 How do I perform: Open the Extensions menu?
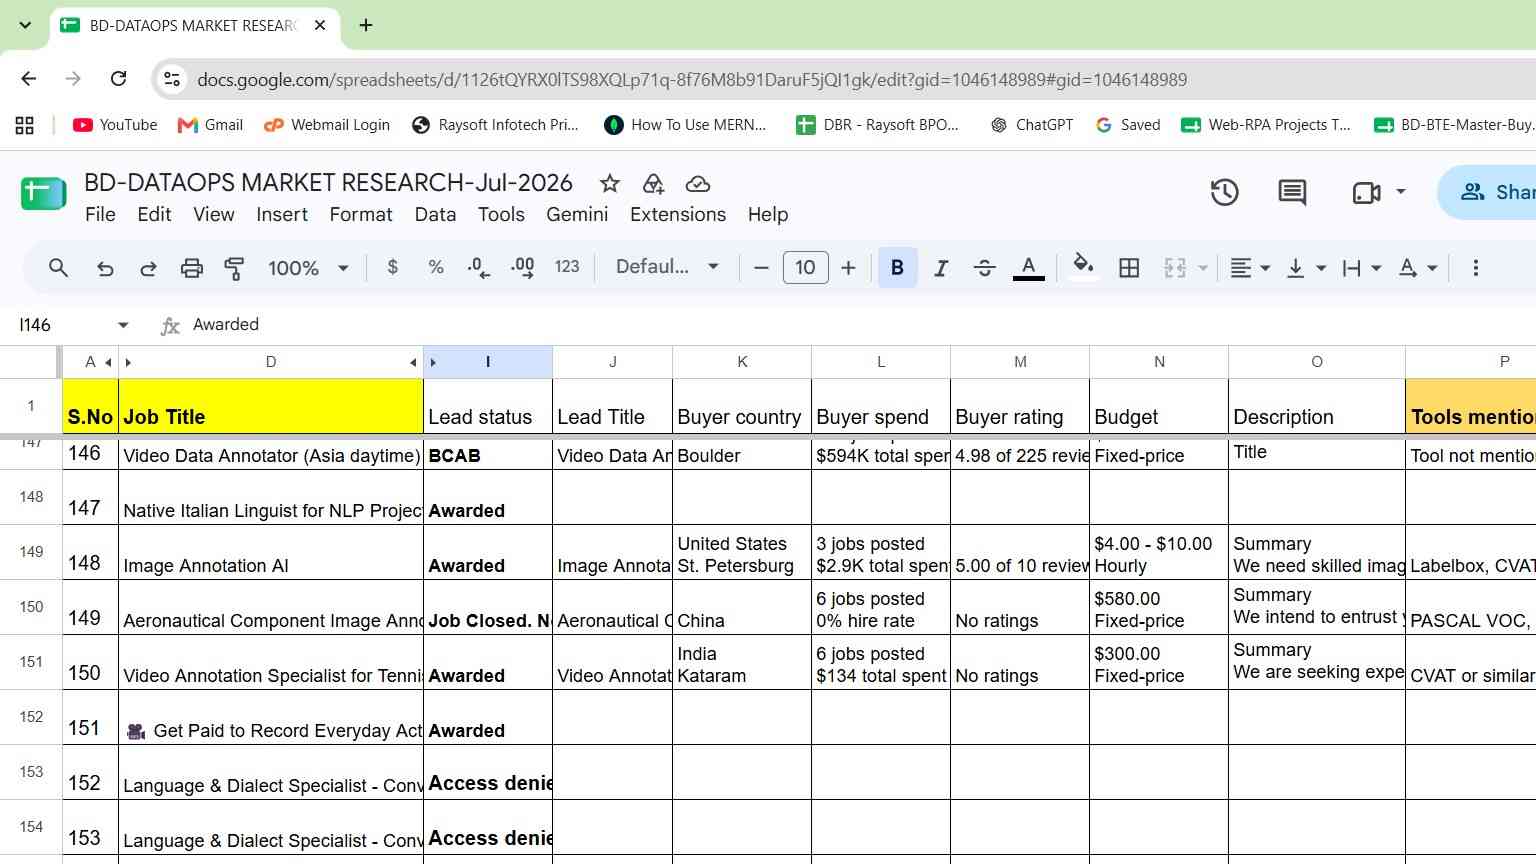[678, 214]
